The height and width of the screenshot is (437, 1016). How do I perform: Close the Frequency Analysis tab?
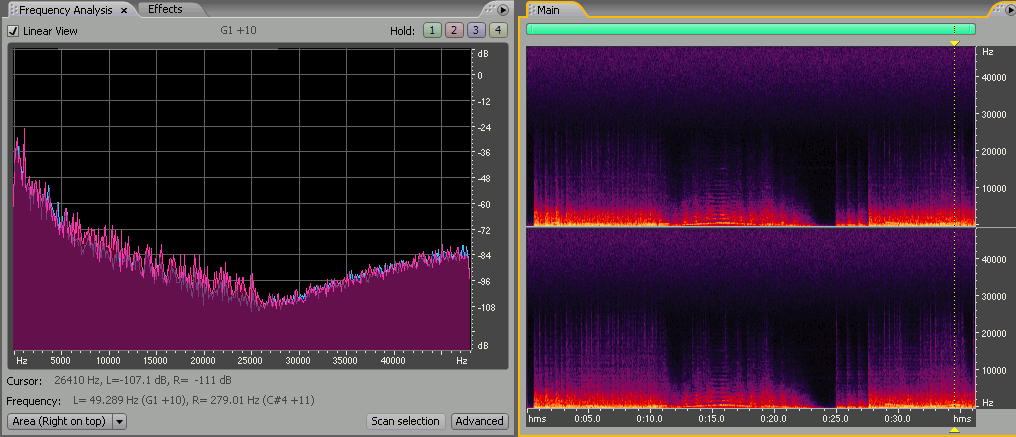click(x=125, y=10)
